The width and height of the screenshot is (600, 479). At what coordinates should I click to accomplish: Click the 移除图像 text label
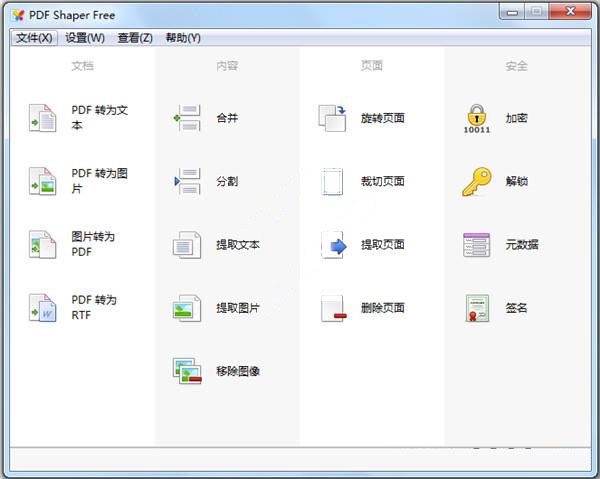238,371
